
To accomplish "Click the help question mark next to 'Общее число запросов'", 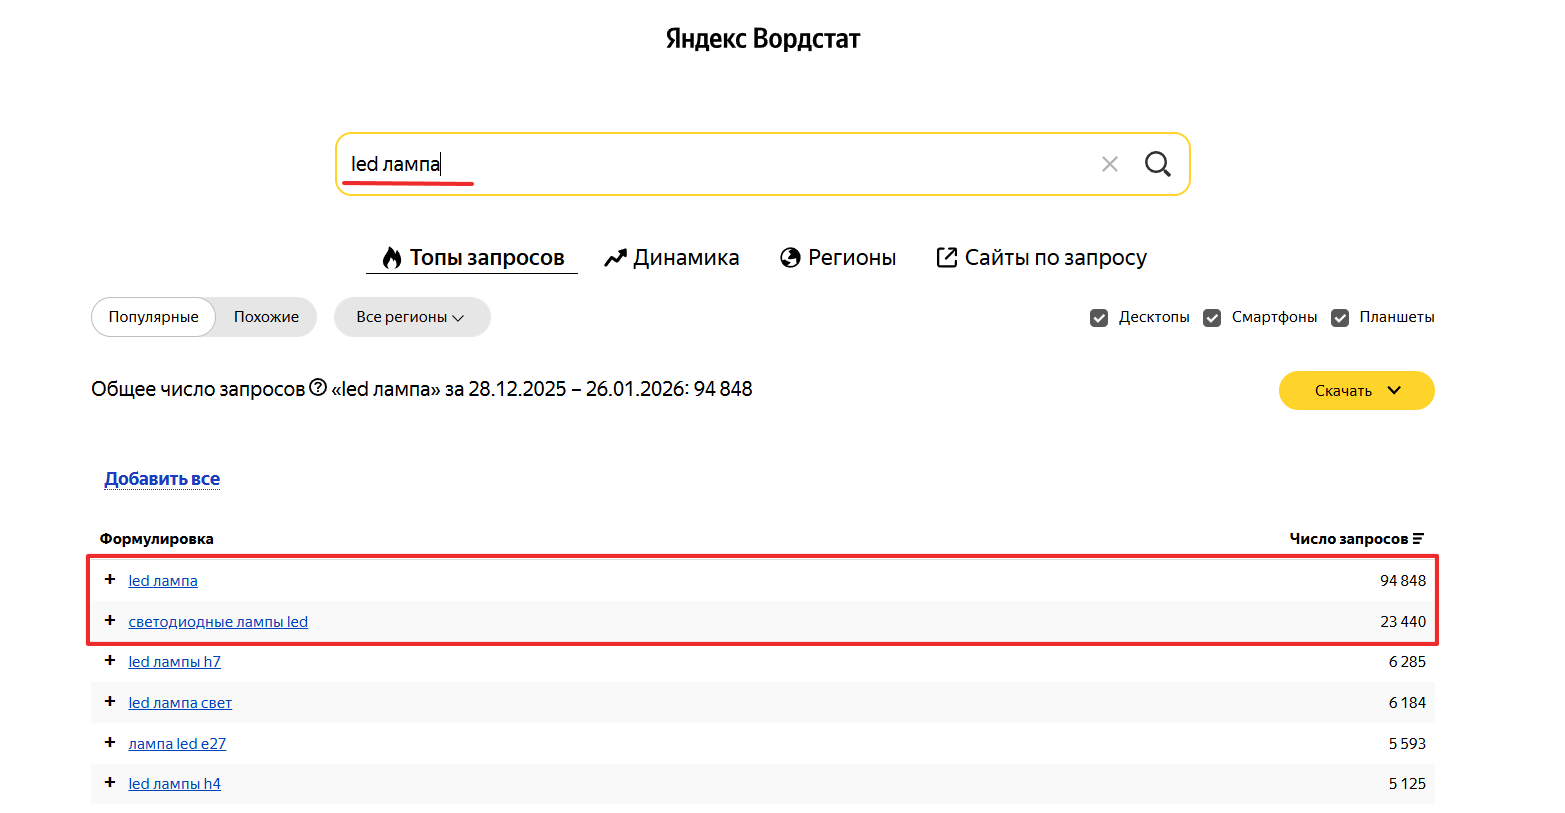I will tap(318, 388).
